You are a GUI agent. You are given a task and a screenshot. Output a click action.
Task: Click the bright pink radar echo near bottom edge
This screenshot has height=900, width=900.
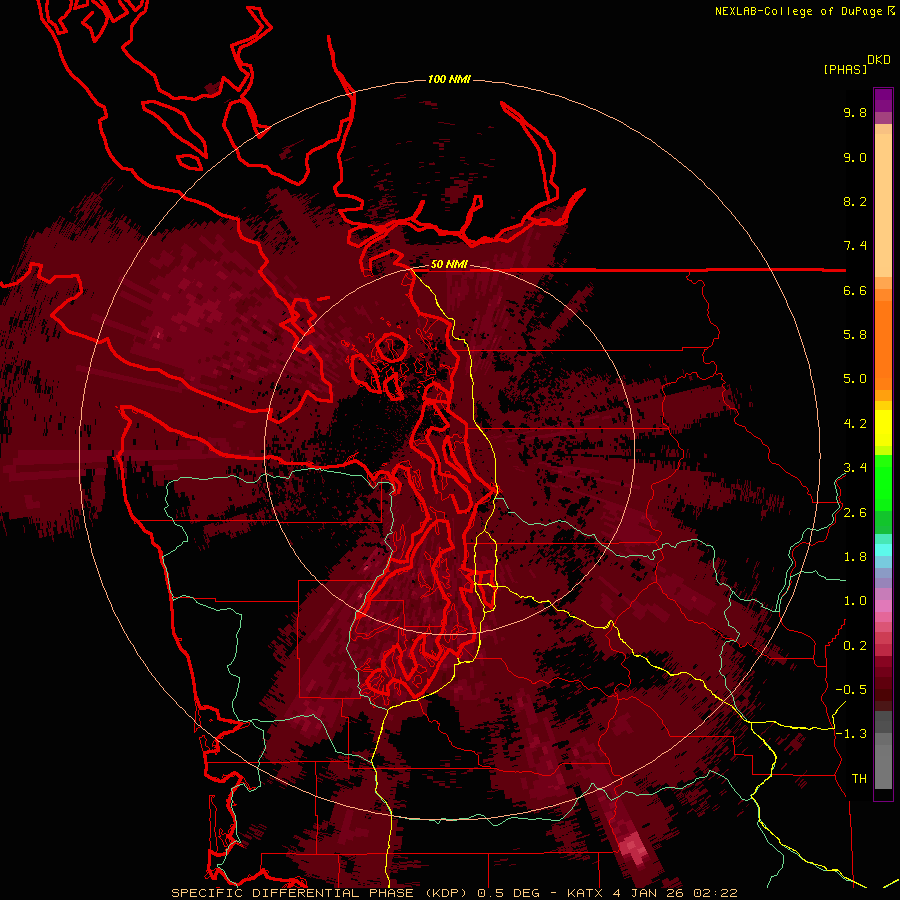click(x=632, y=847)
